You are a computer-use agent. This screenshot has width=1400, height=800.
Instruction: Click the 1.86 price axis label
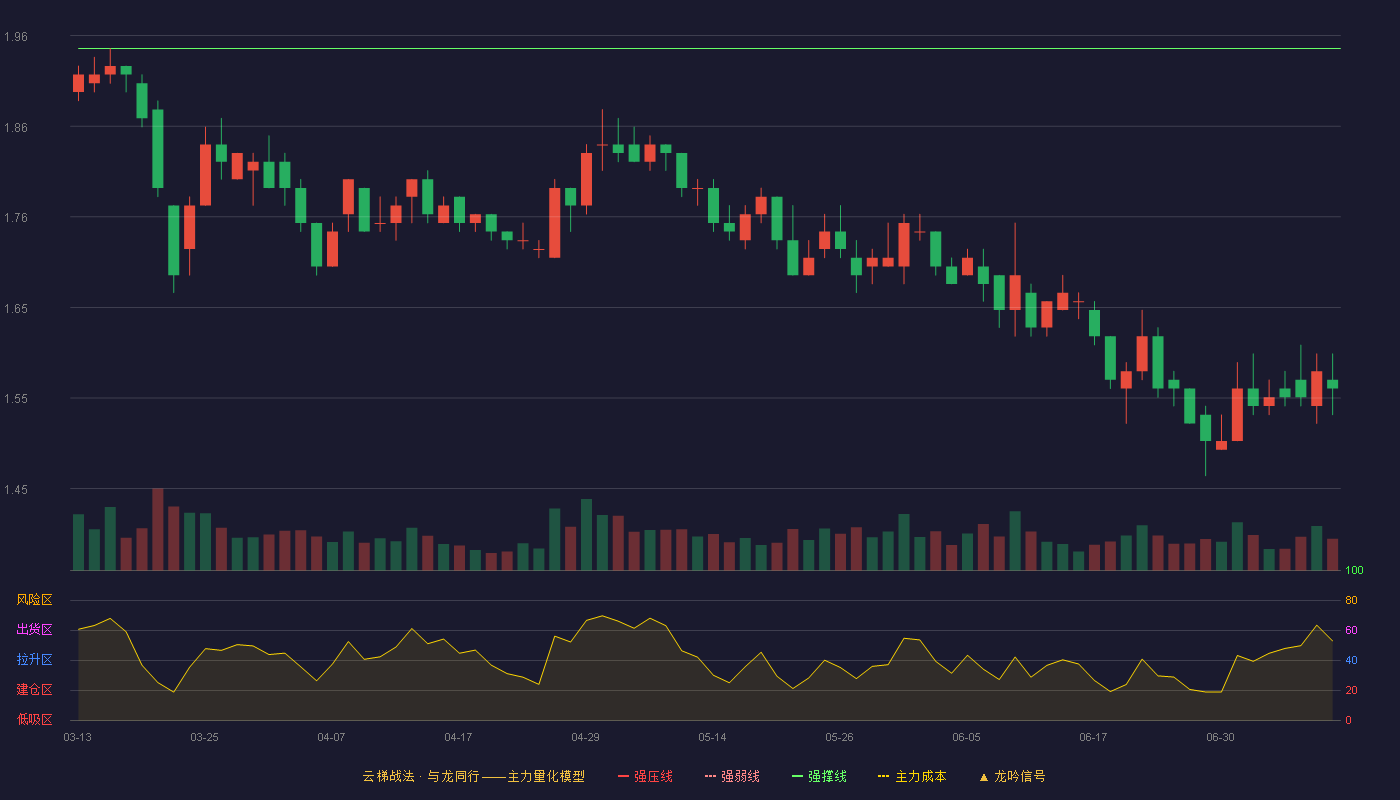pos(16,127)
